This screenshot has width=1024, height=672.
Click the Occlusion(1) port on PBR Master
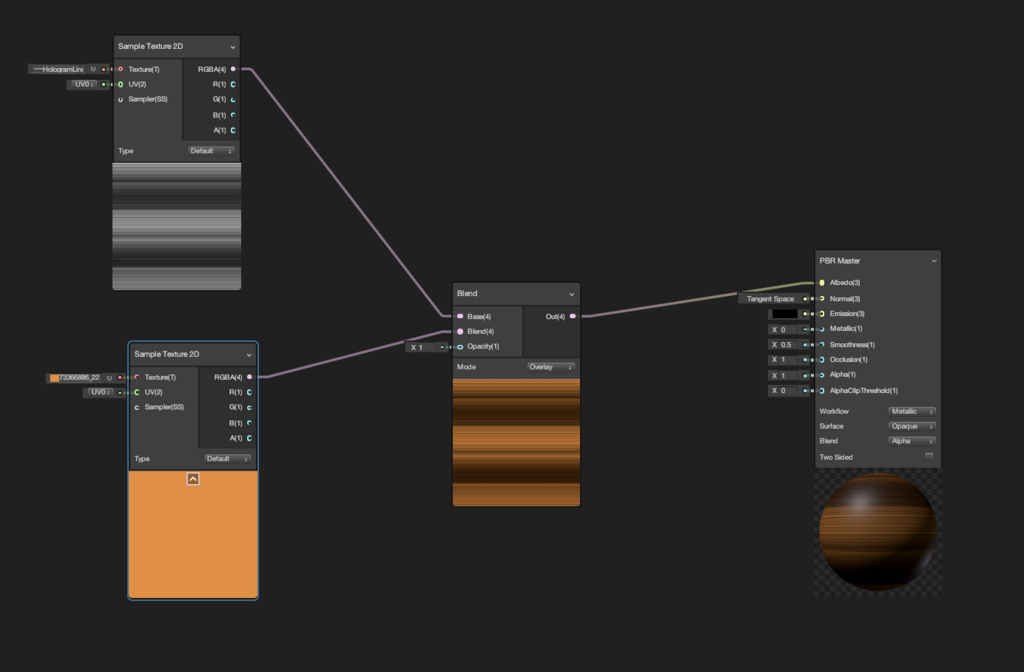click(x=822, y=360)
